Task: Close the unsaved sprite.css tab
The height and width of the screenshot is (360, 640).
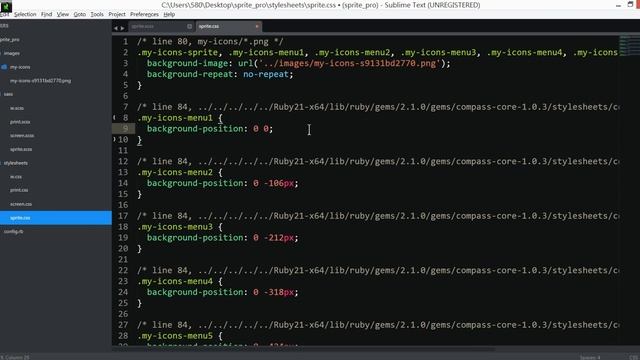Action: [x=257, y=26]
